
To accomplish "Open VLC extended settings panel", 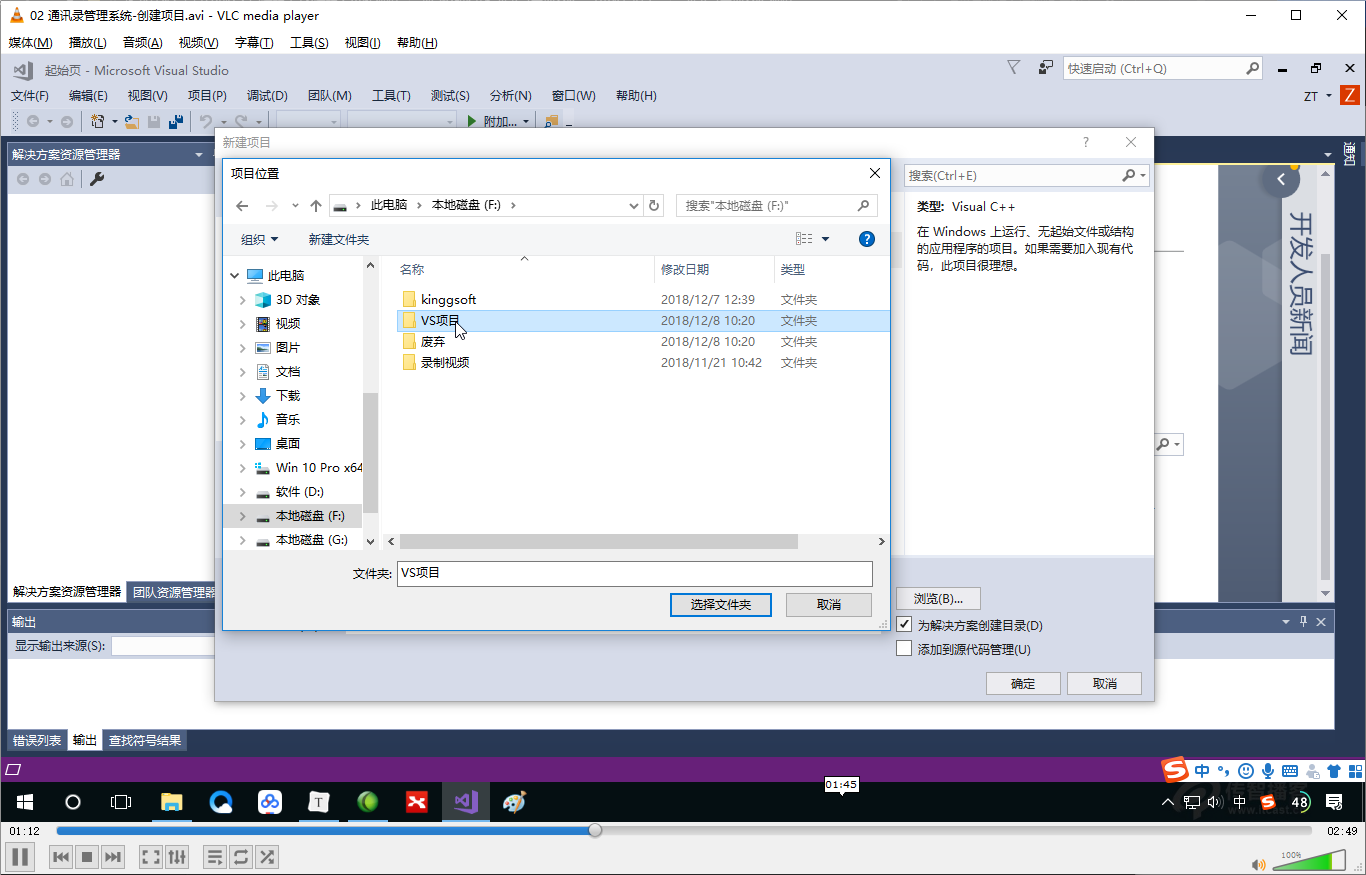I will tap(177, 857).
